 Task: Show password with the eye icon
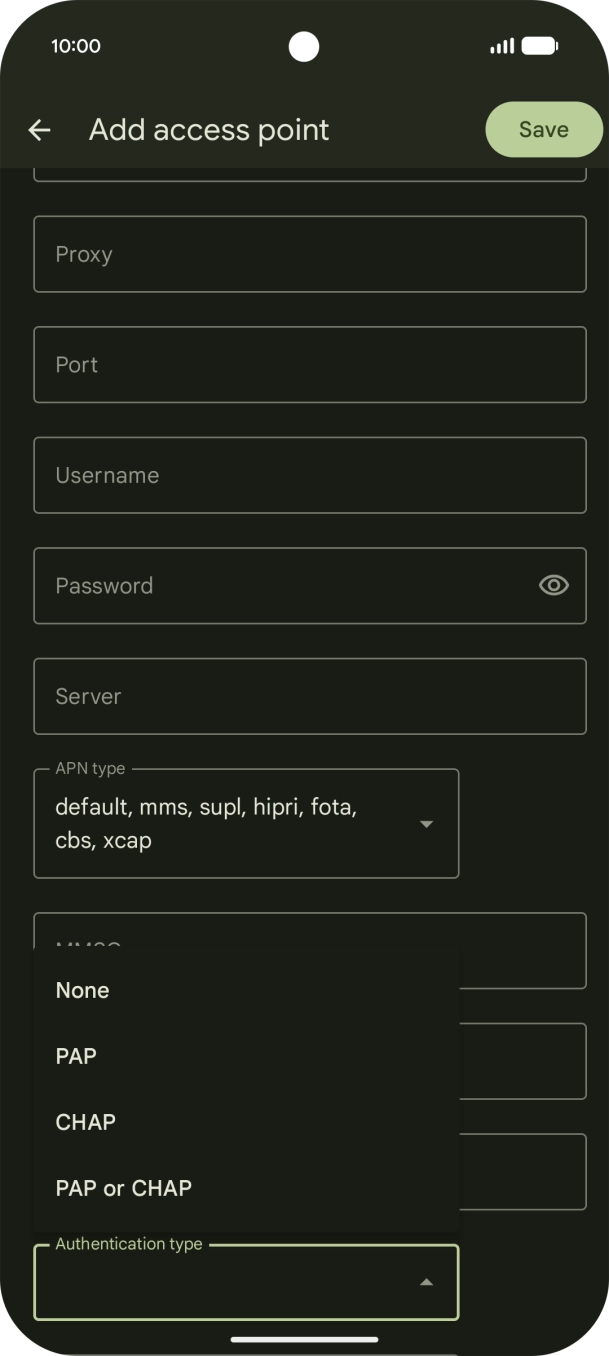(553, 586)
